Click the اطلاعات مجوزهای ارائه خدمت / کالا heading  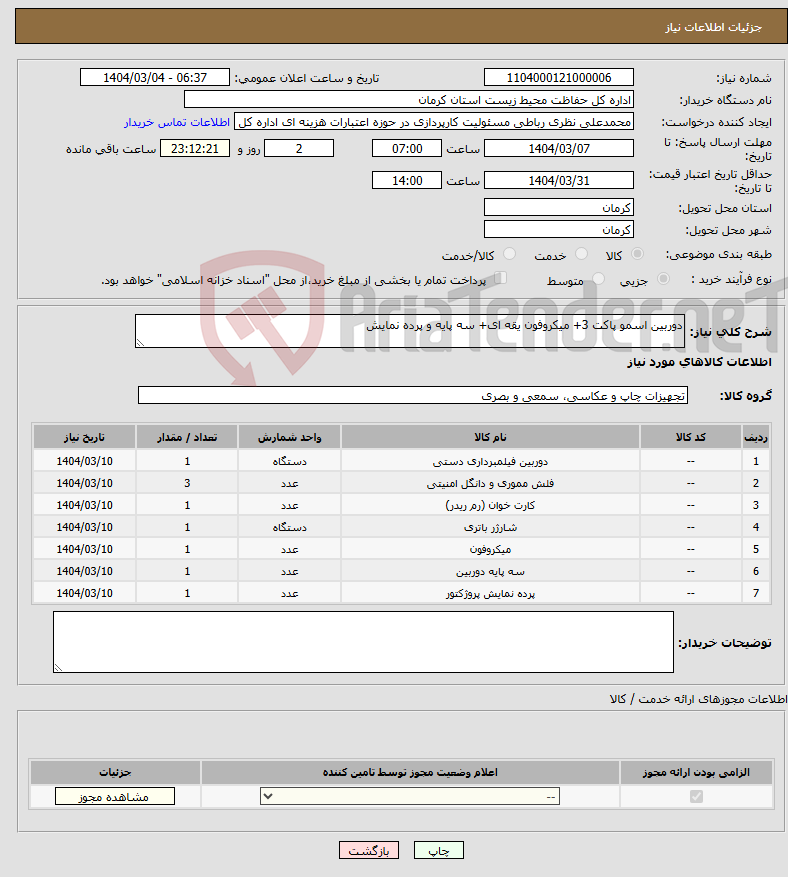(698, 699)
